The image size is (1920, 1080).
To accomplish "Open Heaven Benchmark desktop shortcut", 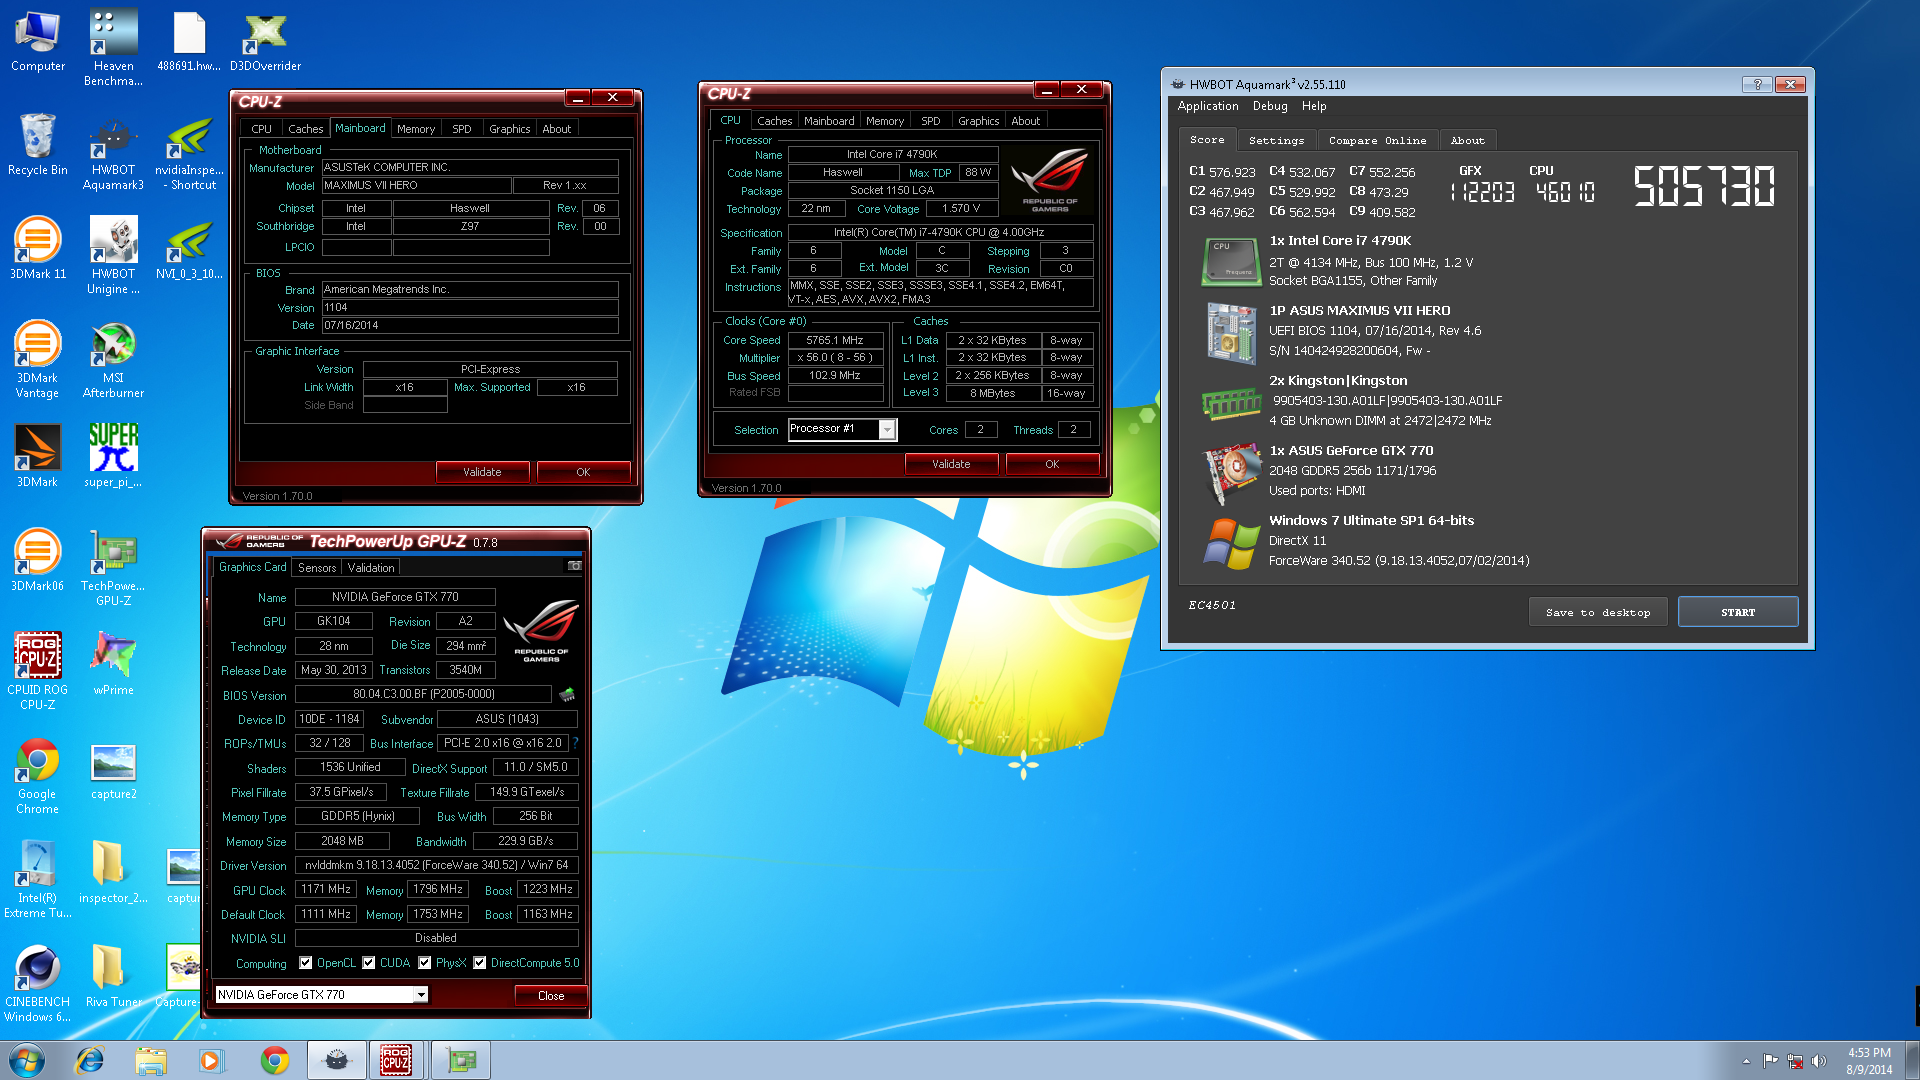I will 113,48.
